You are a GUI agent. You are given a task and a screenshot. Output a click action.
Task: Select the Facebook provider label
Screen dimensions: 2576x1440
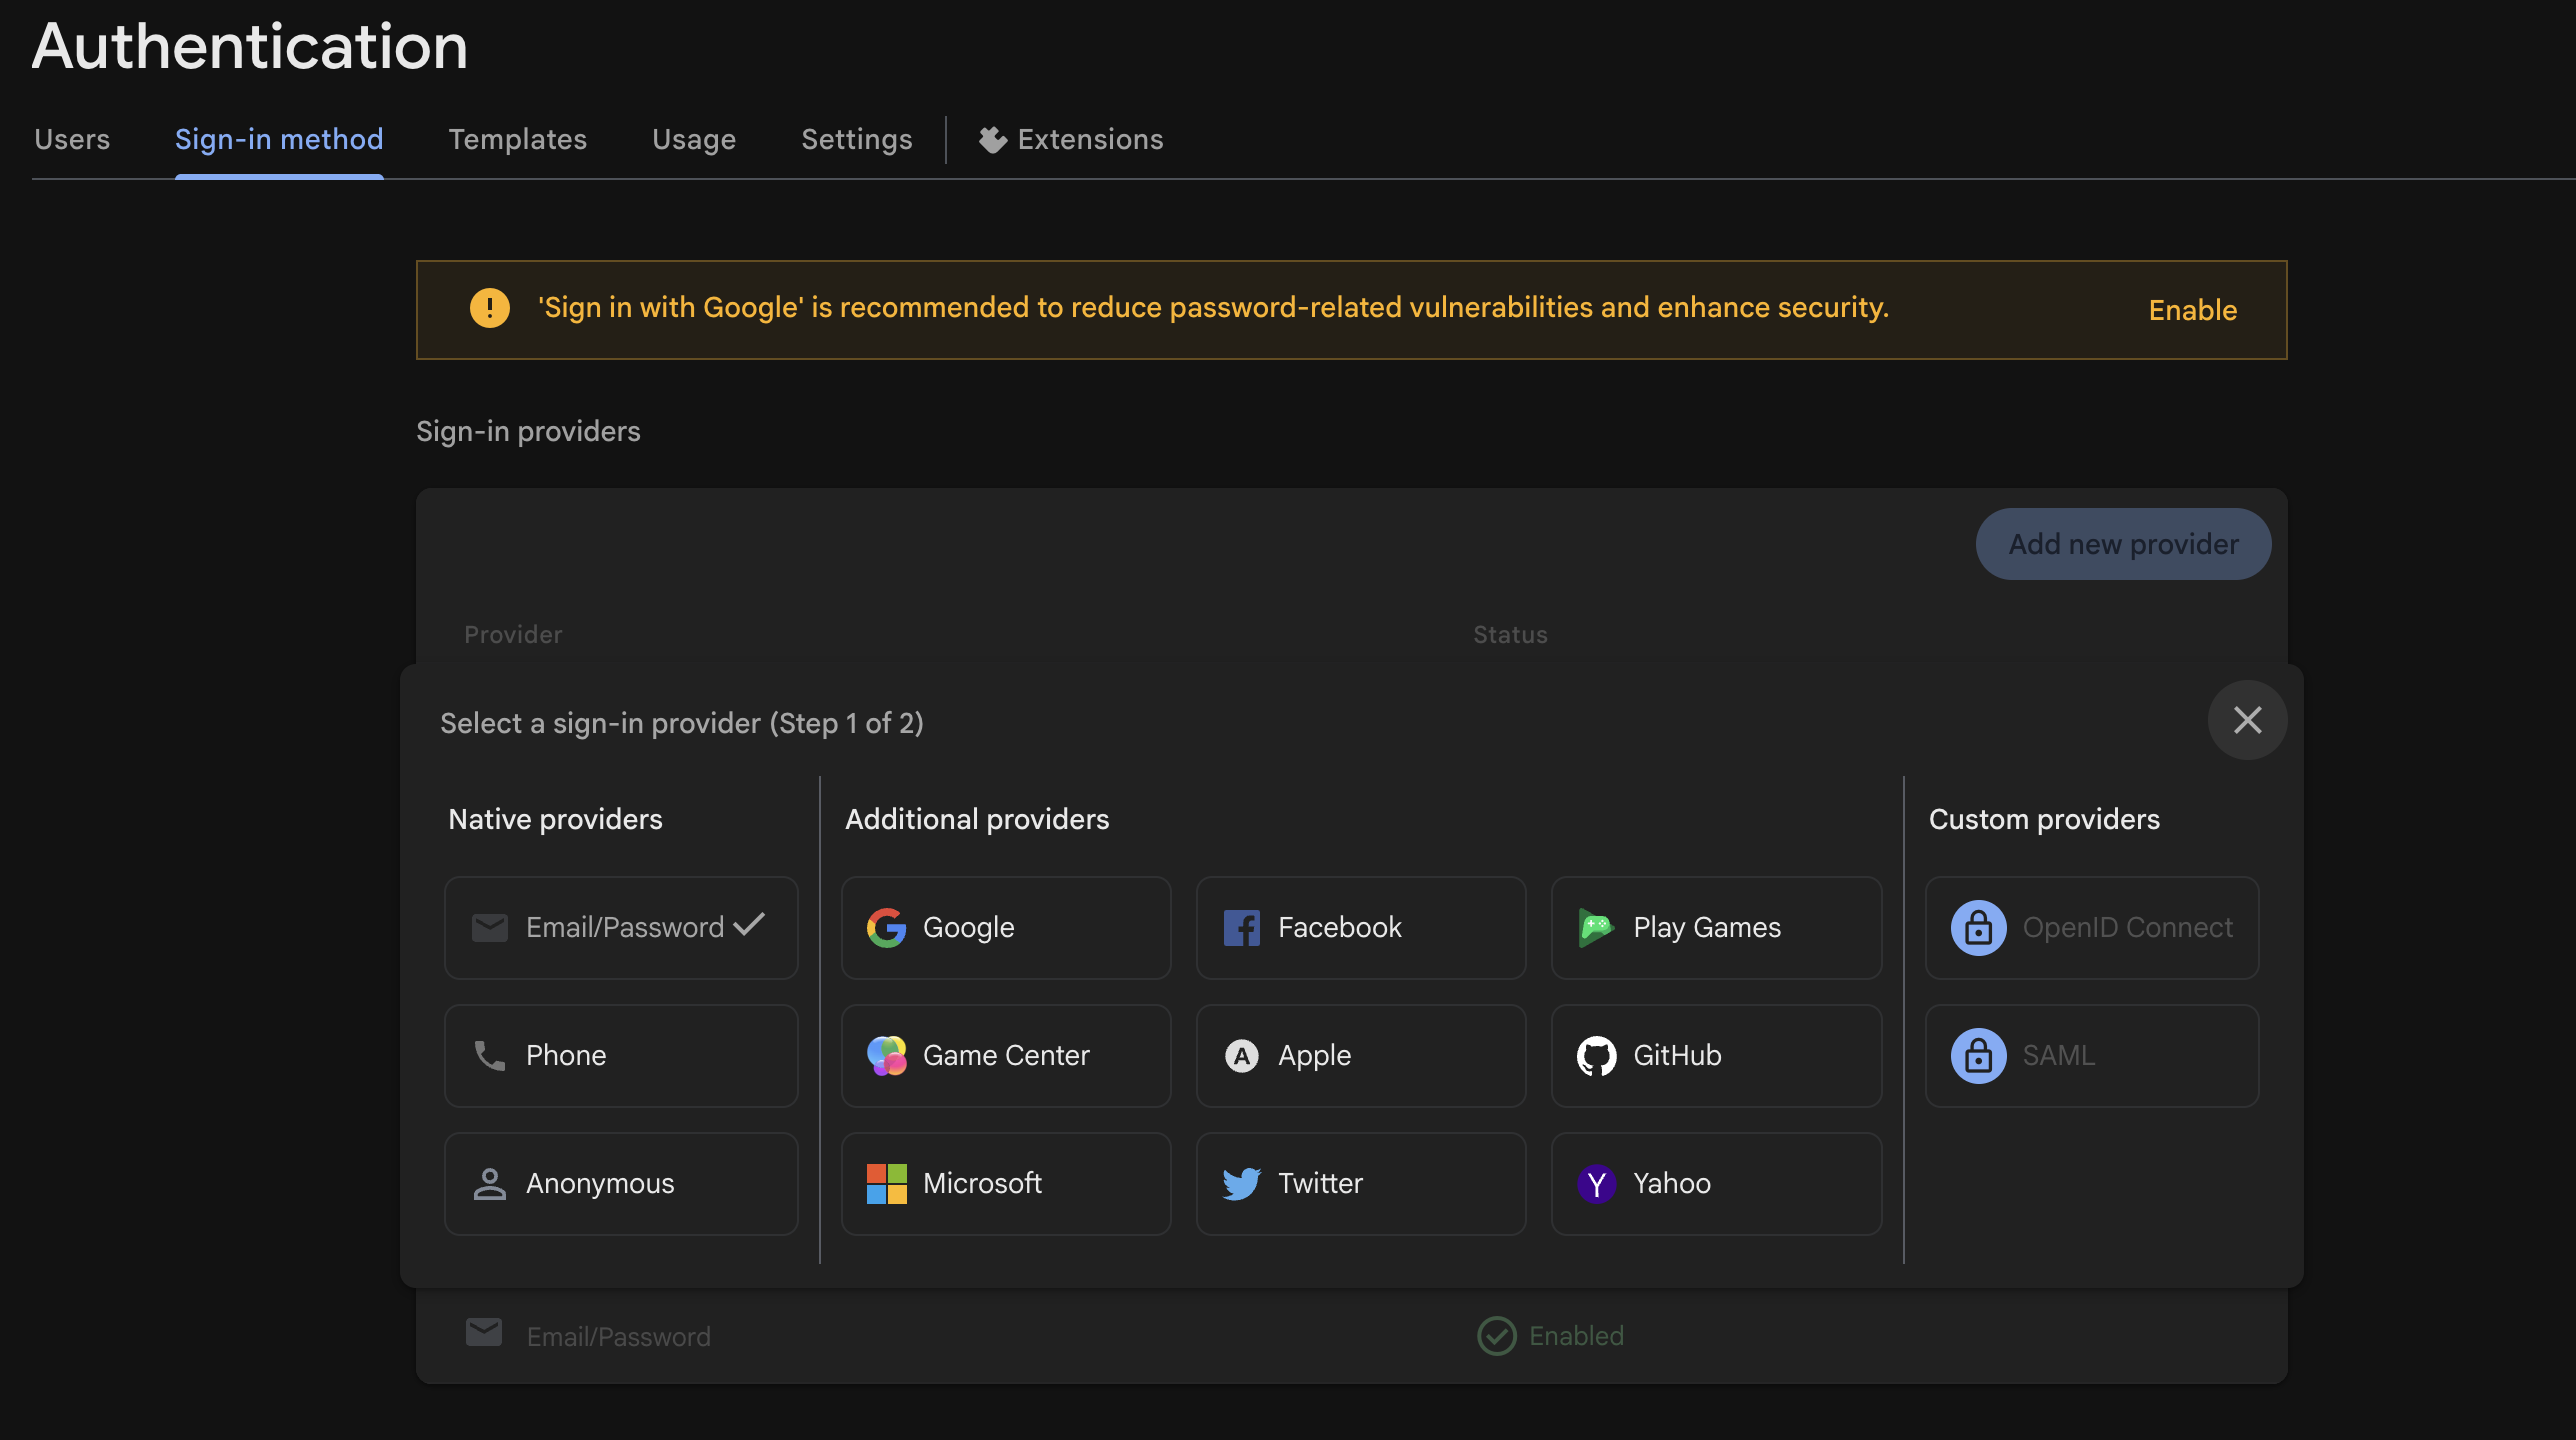tap(1340, 928)
